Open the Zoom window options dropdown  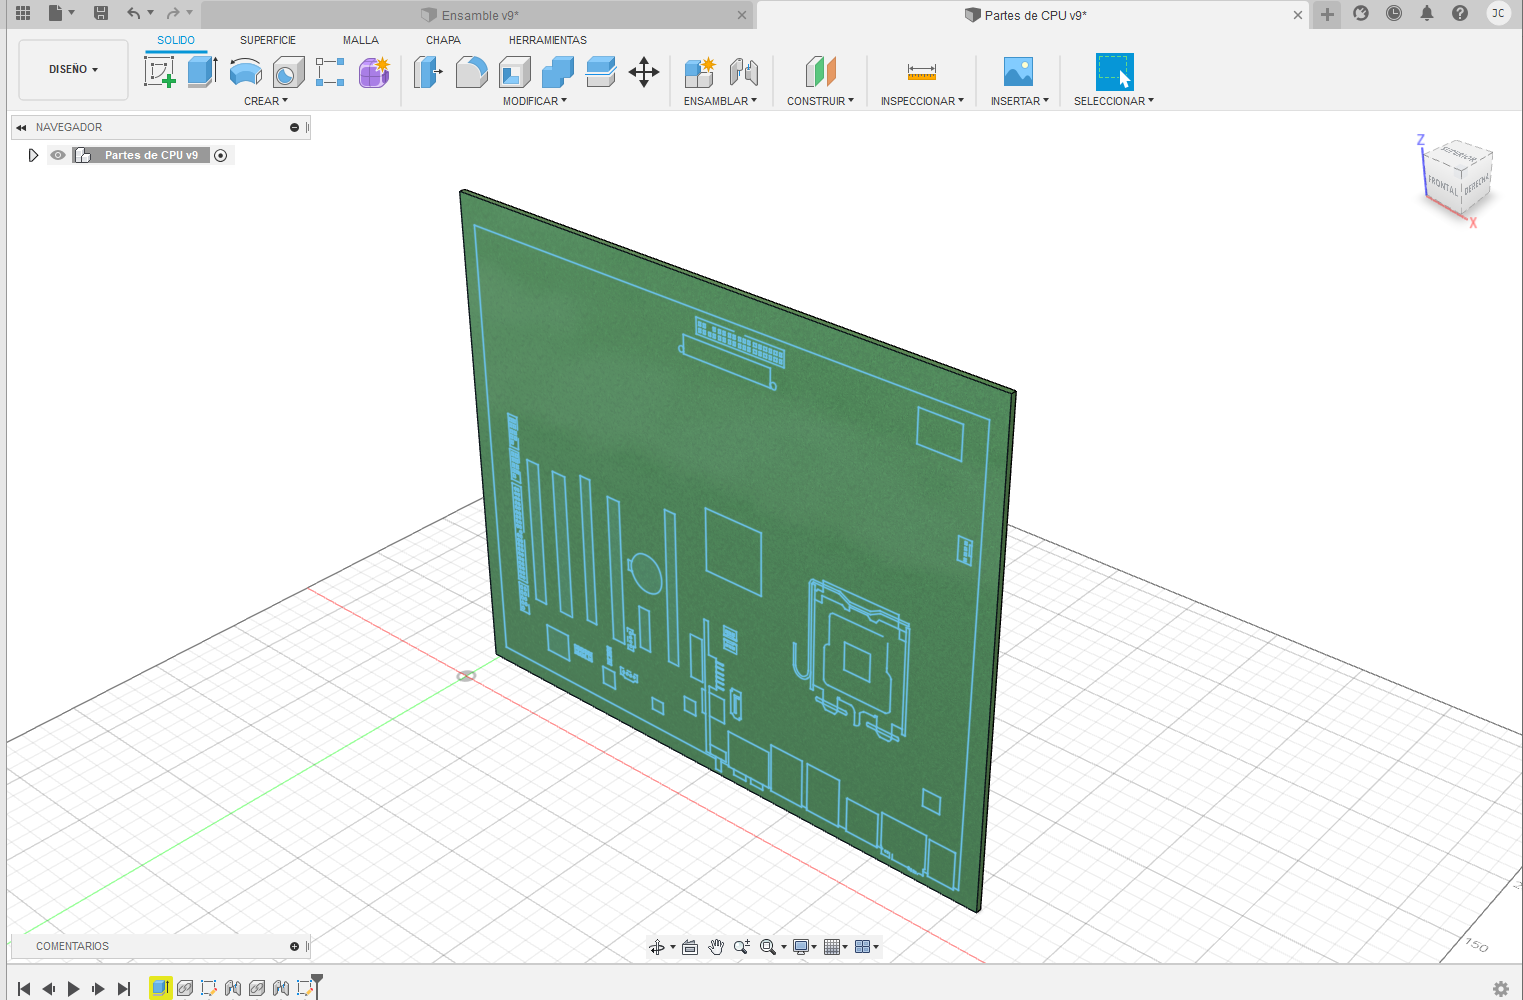coord(772,947)
